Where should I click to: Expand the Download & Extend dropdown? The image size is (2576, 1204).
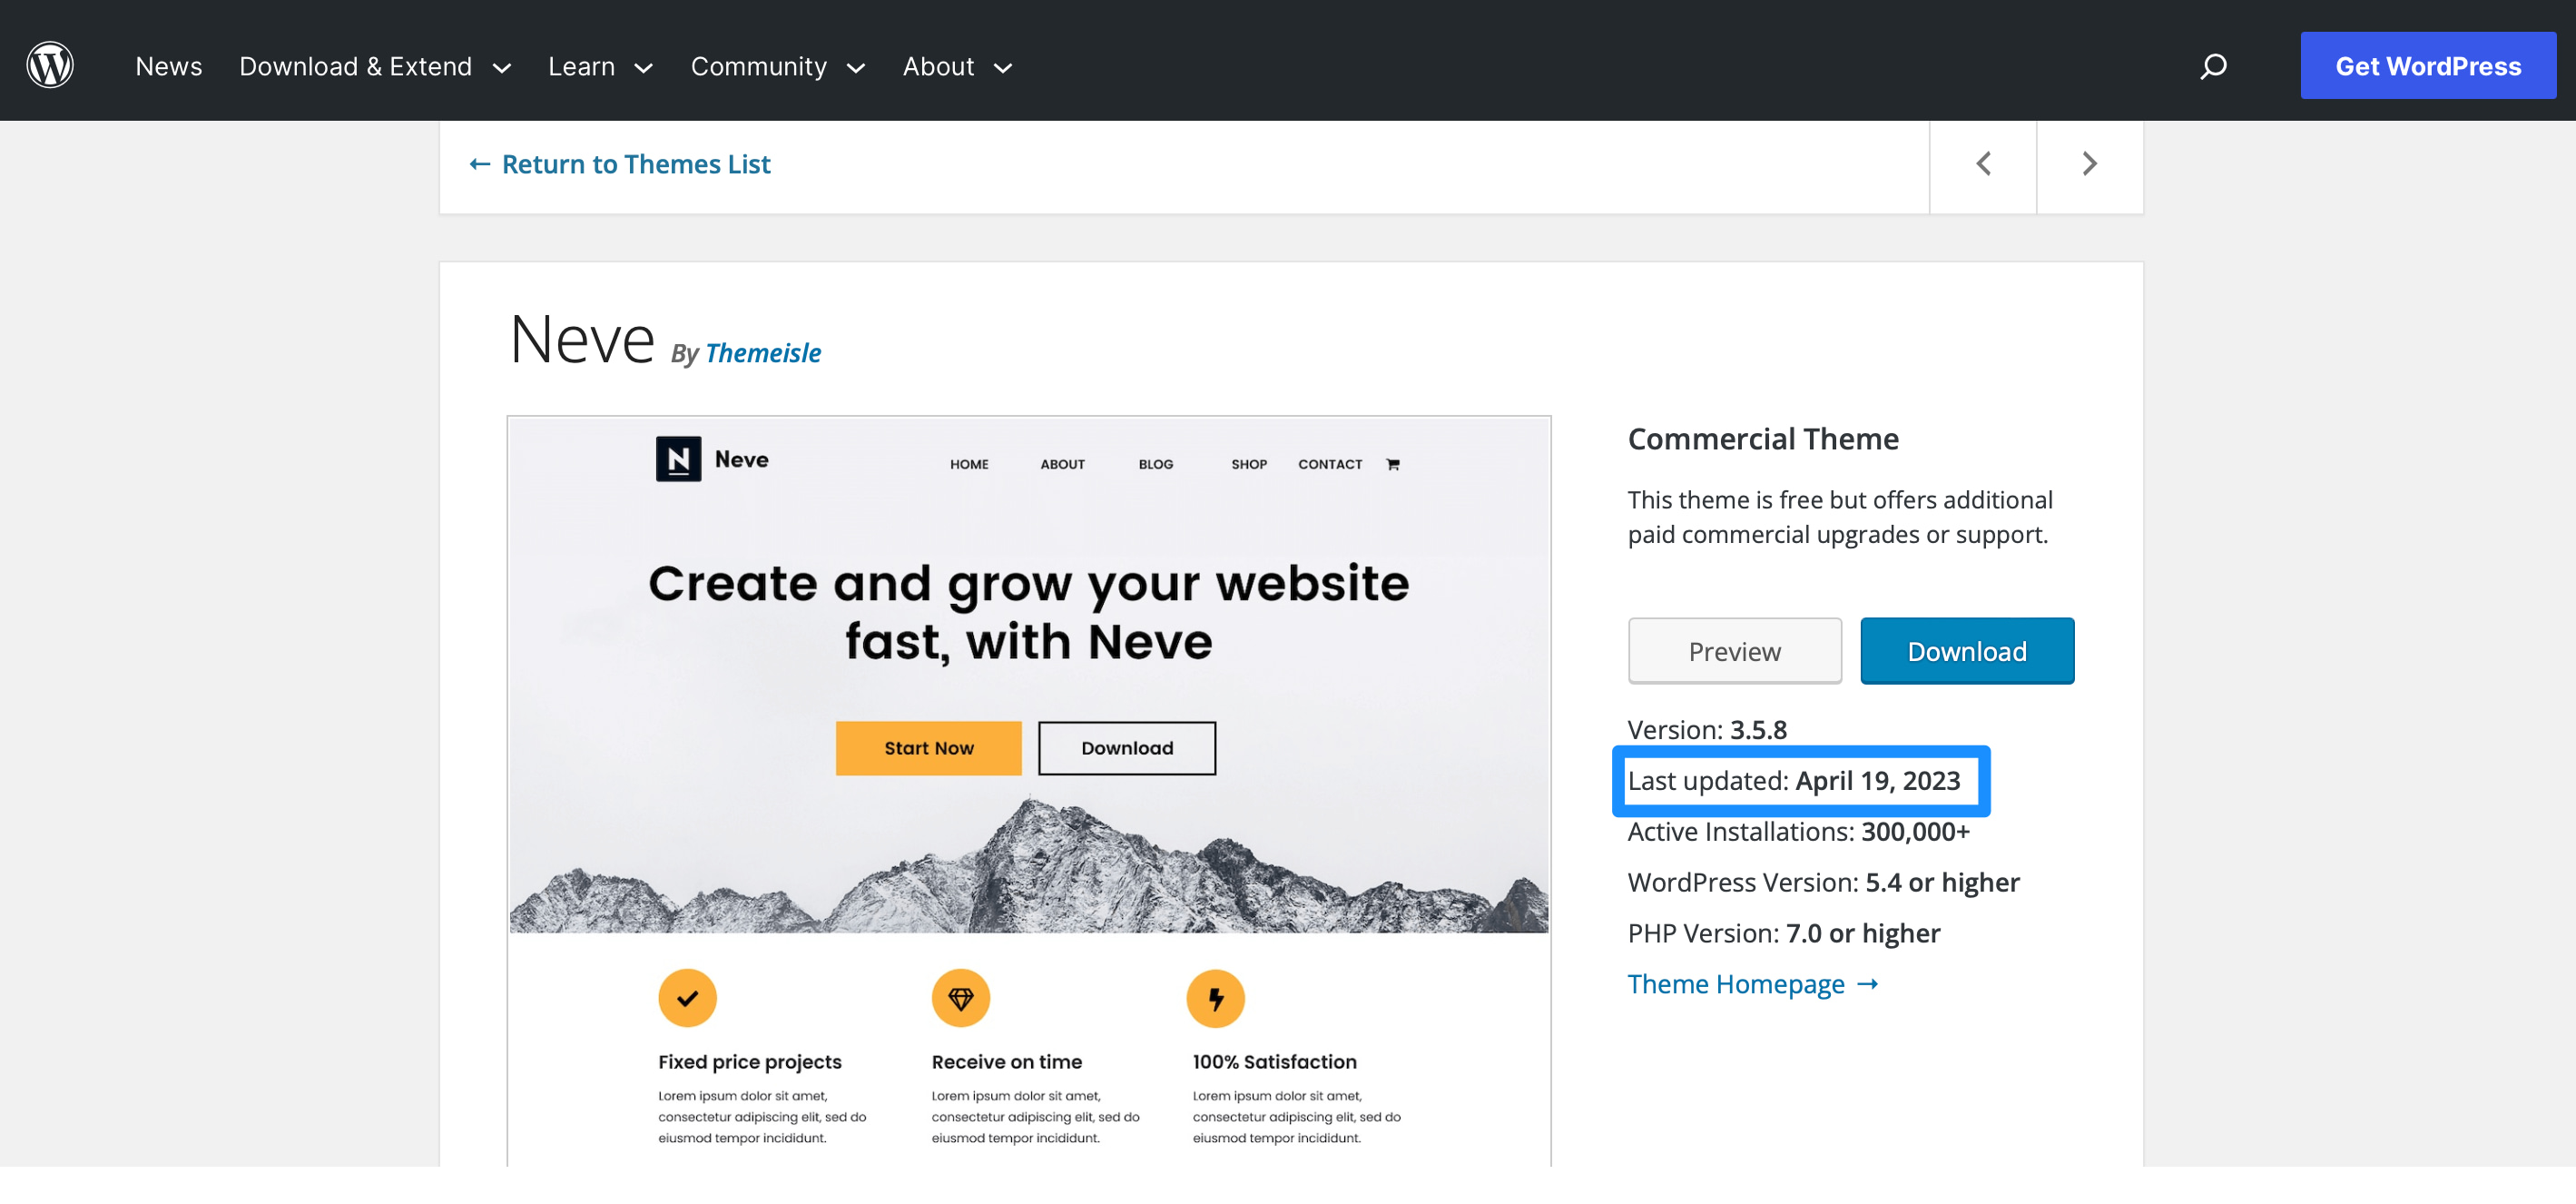(x=504, y=67)
